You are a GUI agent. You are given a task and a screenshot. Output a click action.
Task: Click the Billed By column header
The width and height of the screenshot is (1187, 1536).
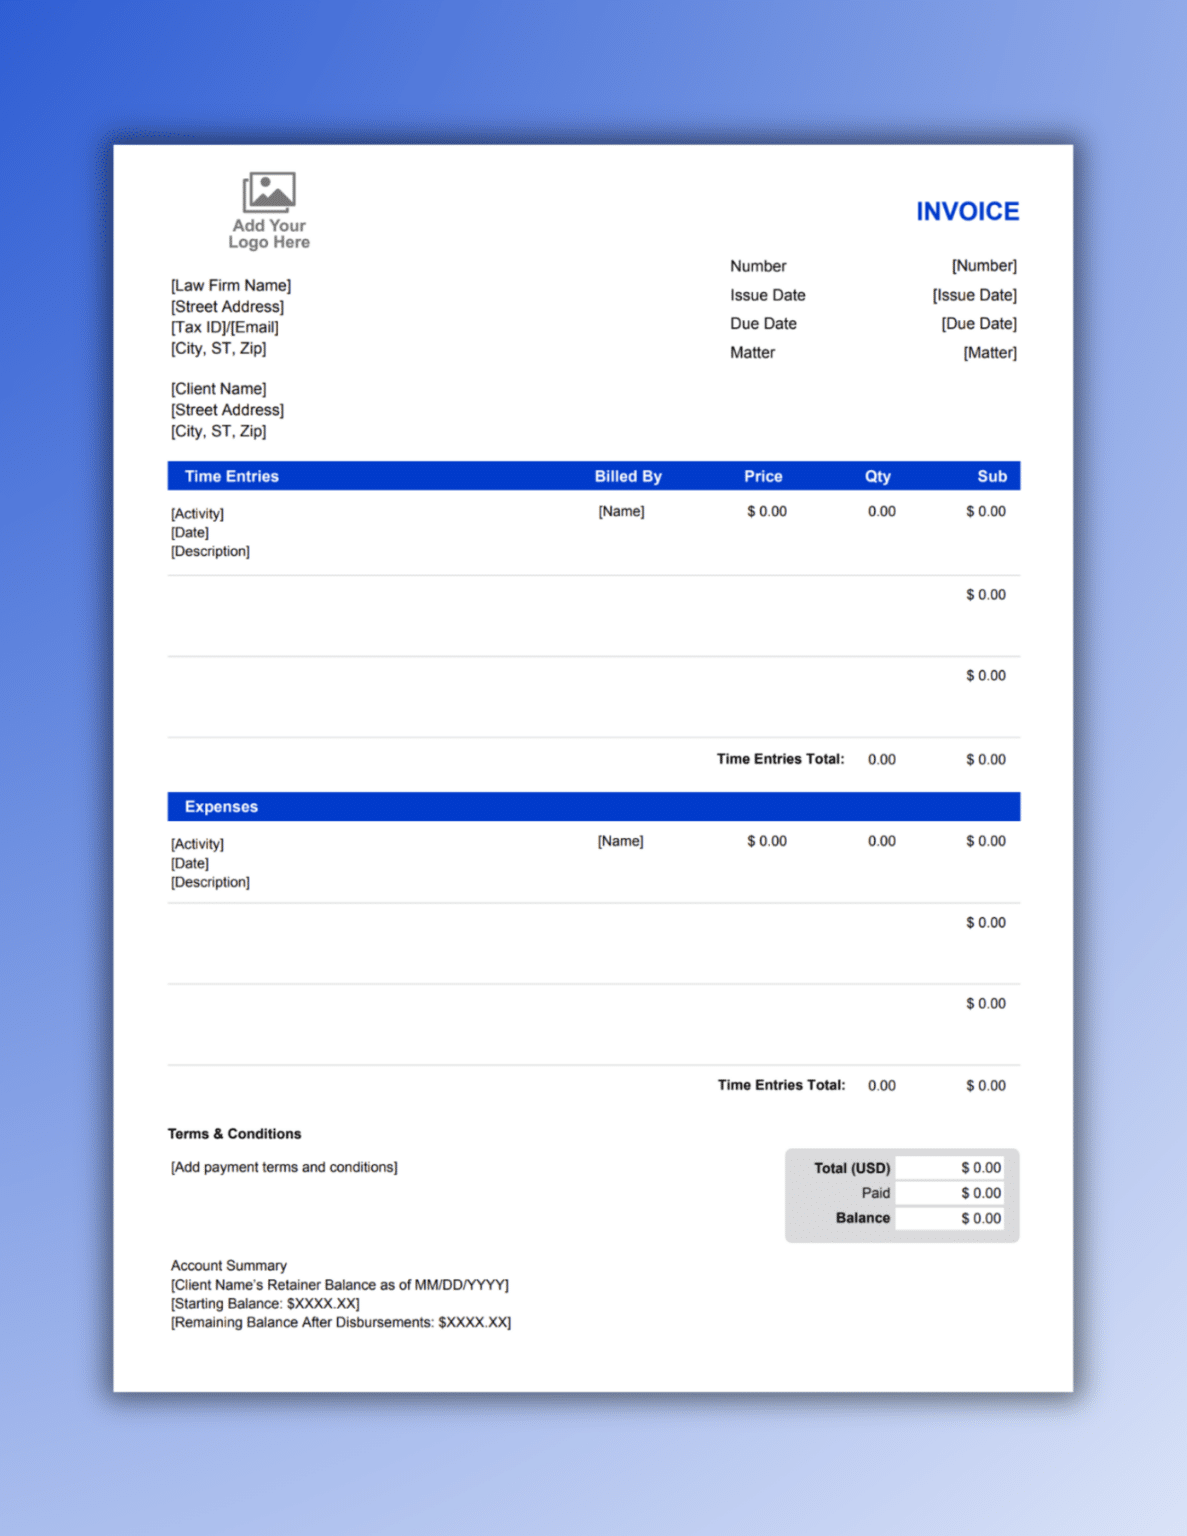pos(628,476)
